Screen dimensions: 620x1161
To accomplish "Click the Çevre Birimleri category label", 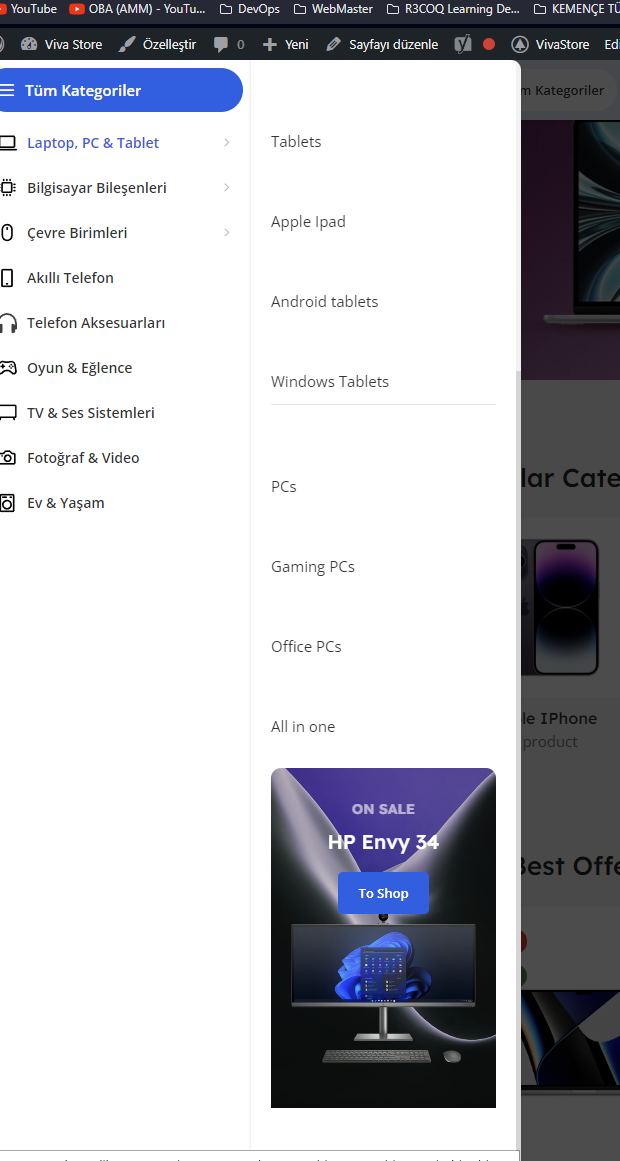I will click(x=77, y=233).
